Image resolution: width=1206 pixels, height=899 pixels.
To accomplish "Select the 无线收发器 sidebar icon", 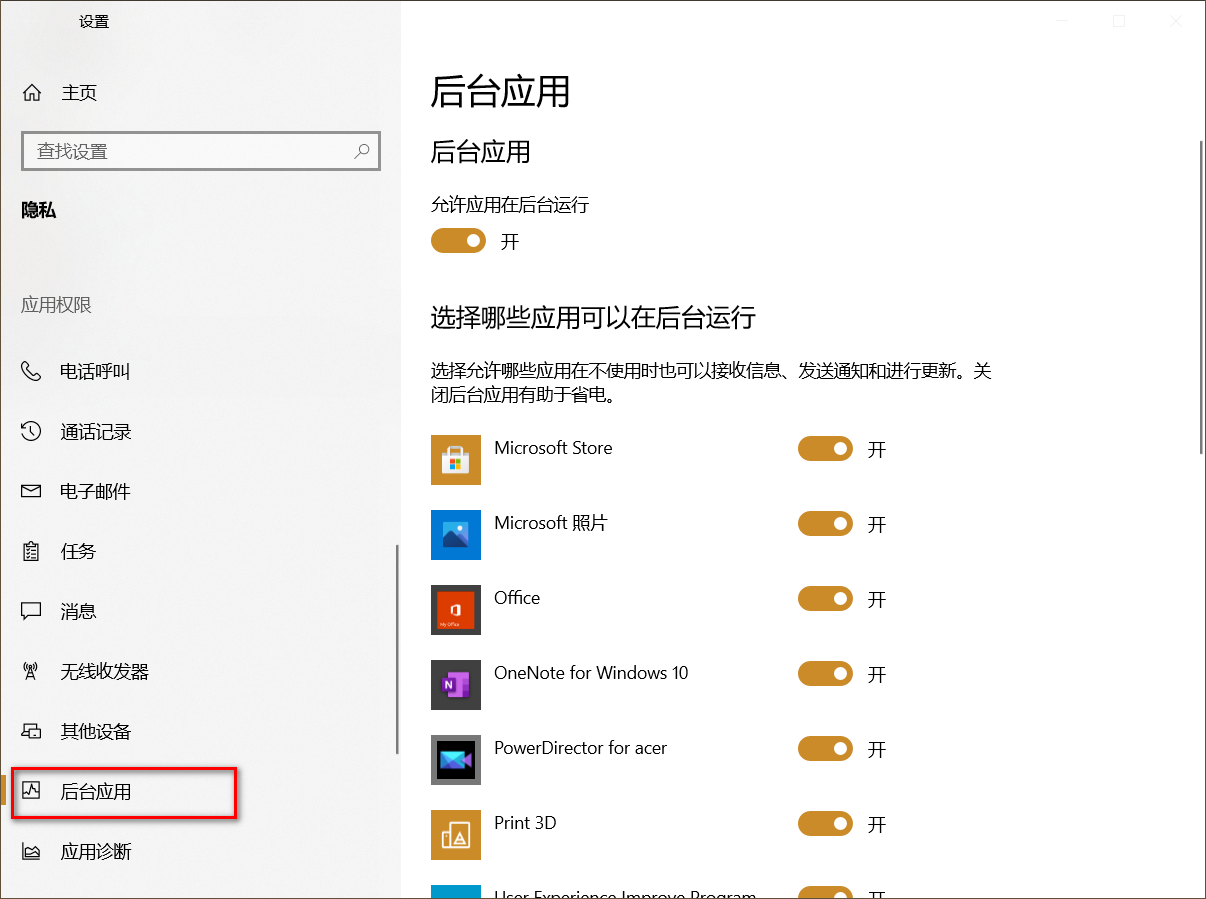I will coord(30,671).
